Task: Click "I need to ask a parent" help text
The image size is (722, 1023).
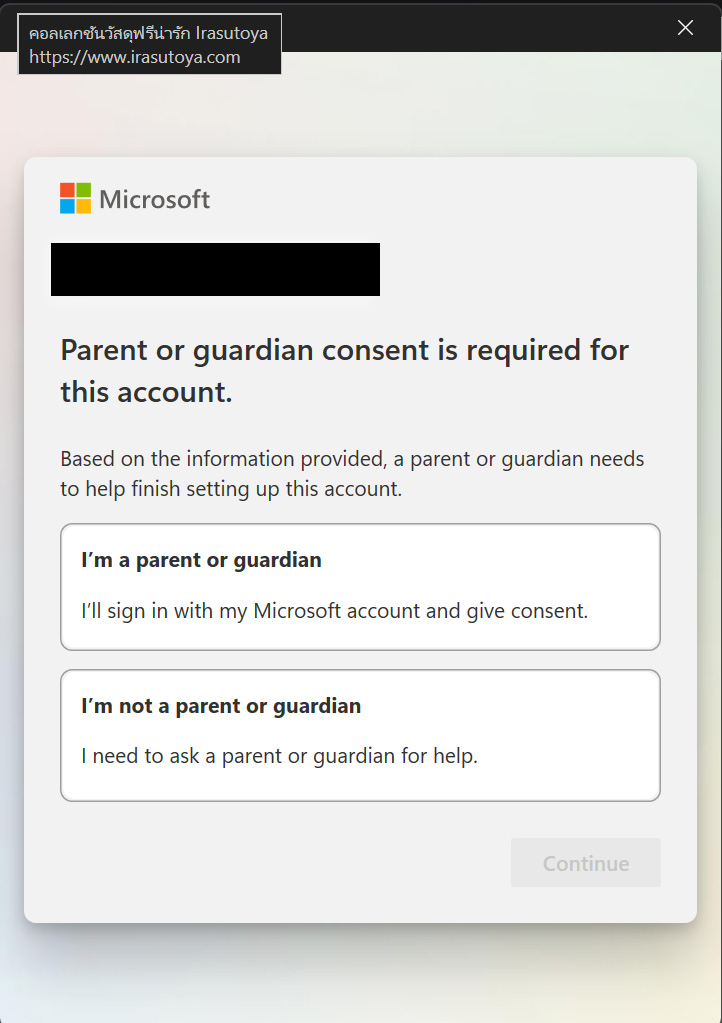Action: pyautogui.click(x=279, y=756)
